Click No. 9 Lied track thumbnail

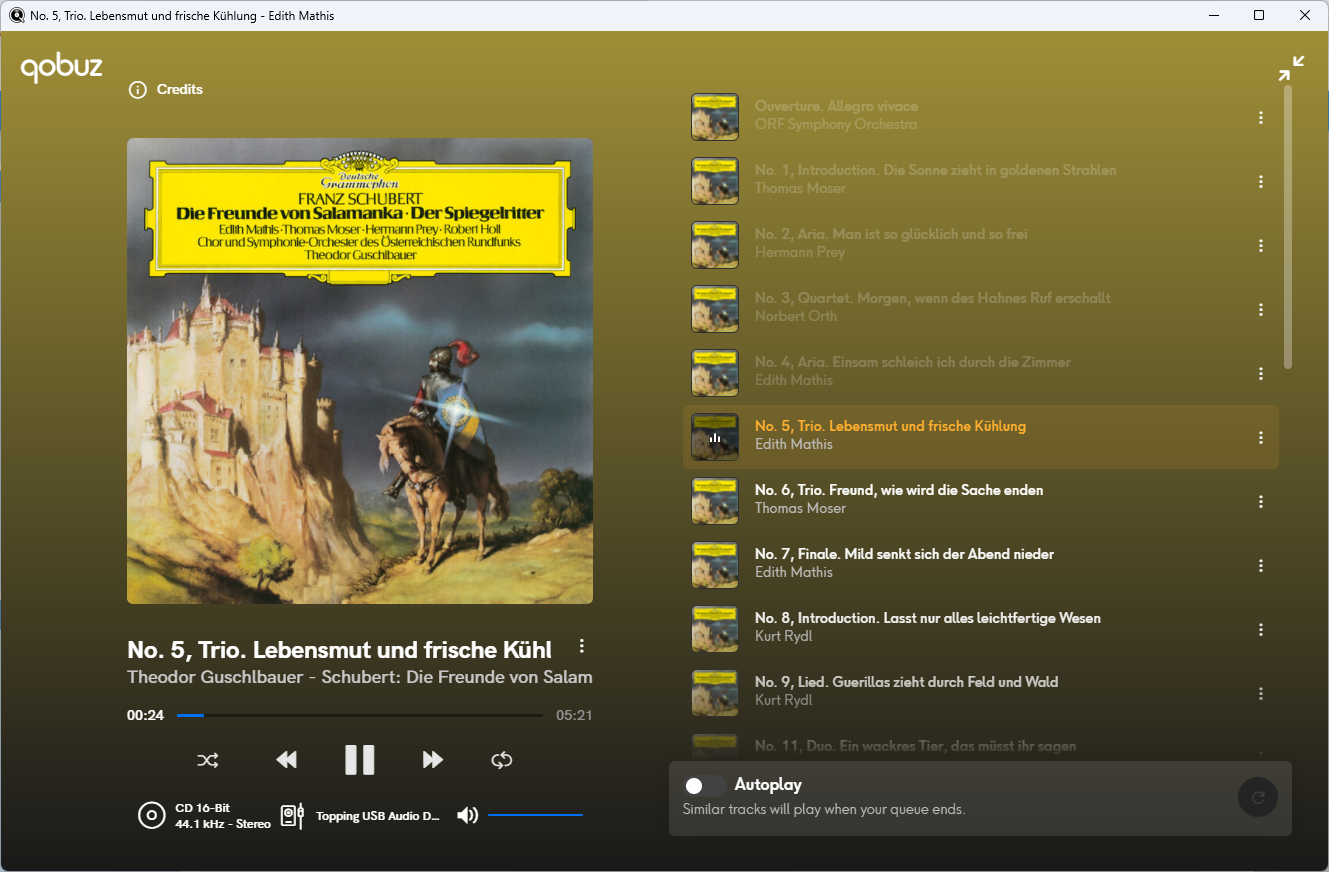tap(715, 693)
